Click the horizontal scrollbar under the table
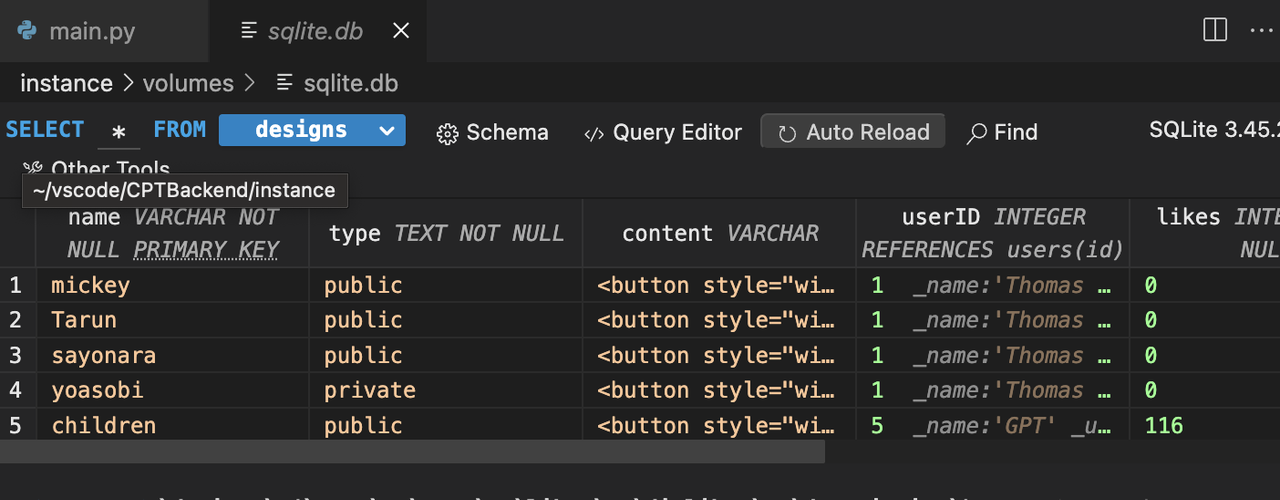This screenshot has height=500, width=1280. tap(412, 451)
